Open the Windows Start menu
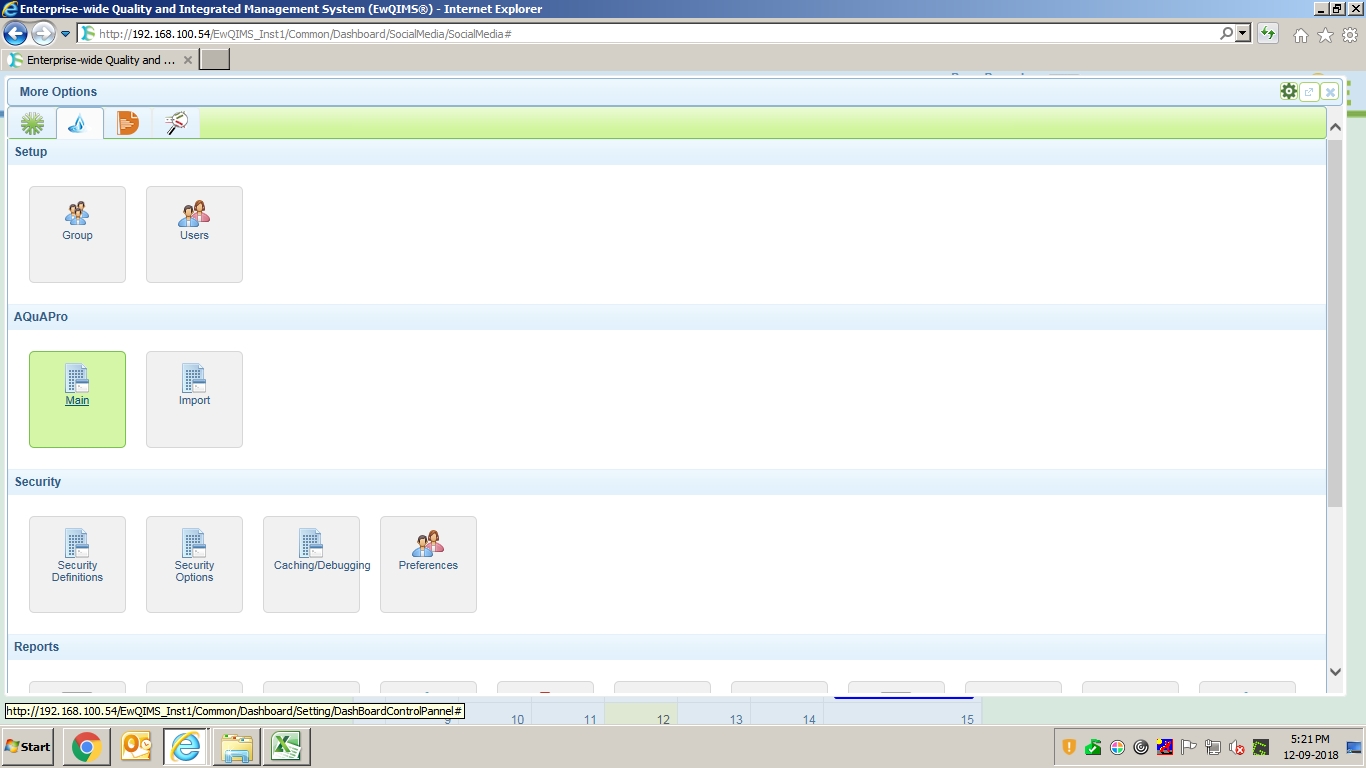1366x768 pixels. (x=28, y=747)
